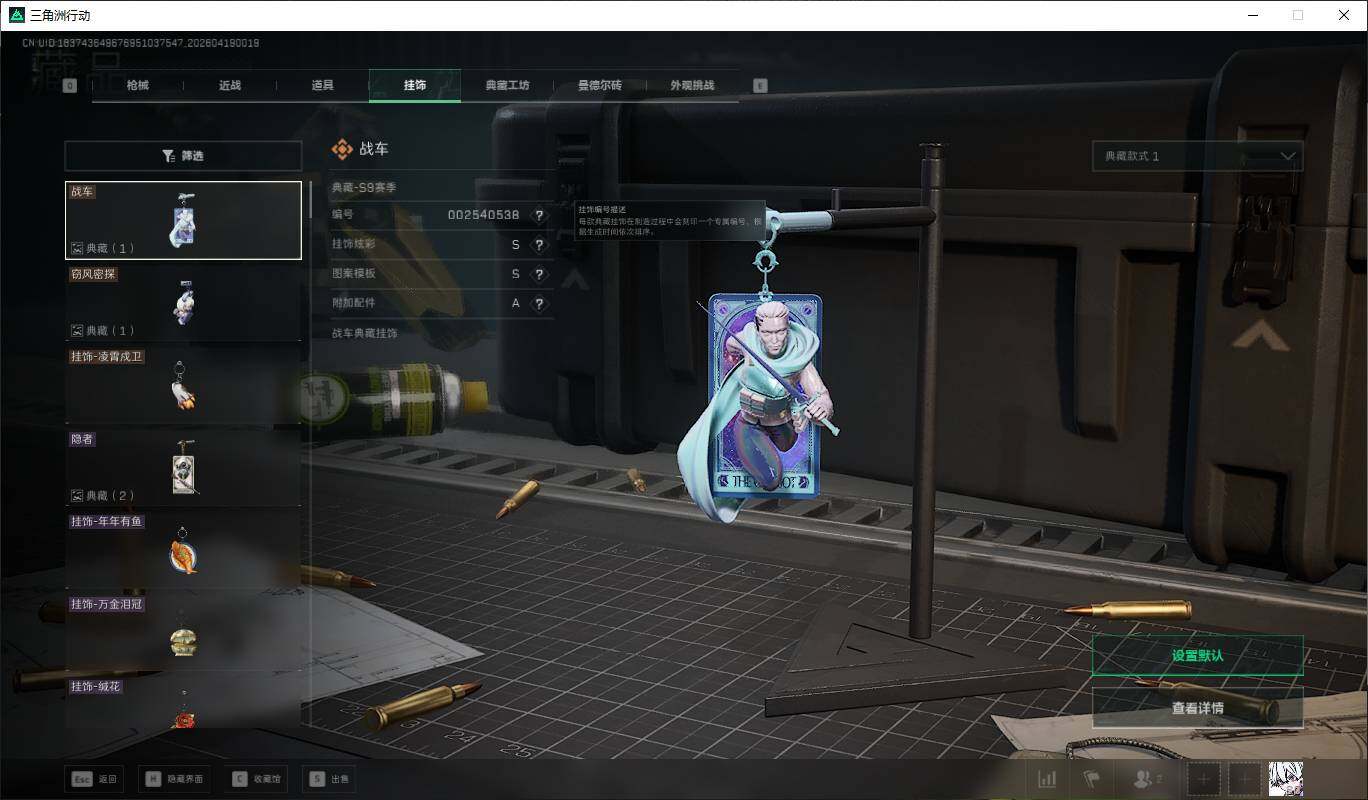Click the 三角洲行动 app icon in the title bar
The image size is (1368, 800).
click(x=15, y=15)
